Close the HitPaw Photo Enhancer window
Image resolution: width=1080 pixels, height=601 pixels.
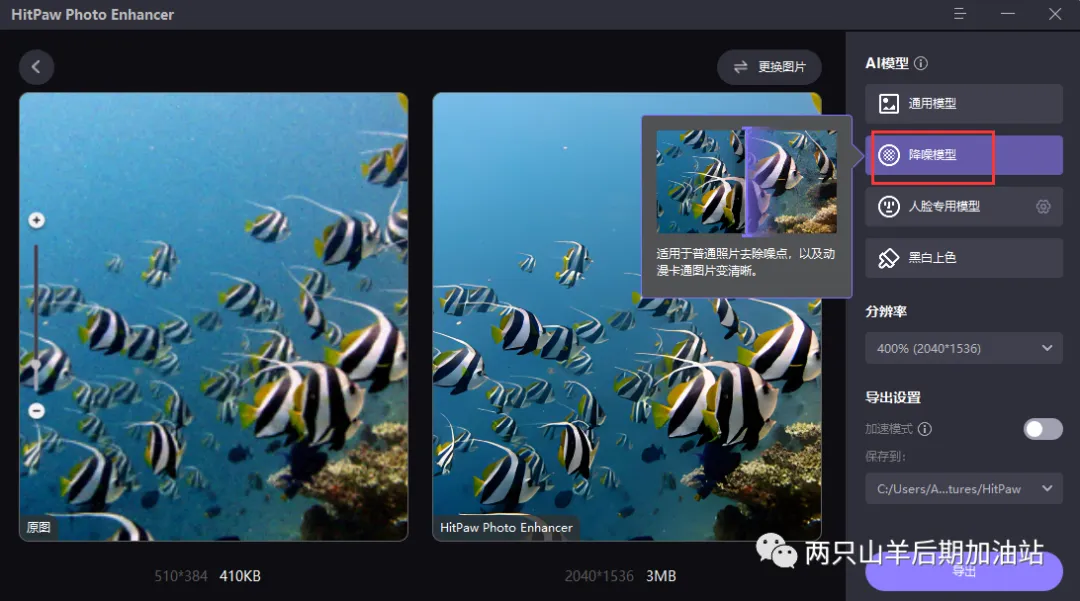[x=1055, y=14]
